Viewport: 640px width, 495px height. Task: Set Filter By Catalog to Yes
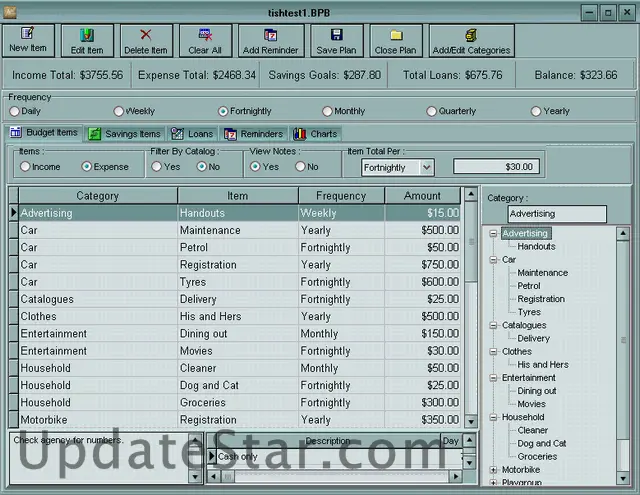[157, 166]
